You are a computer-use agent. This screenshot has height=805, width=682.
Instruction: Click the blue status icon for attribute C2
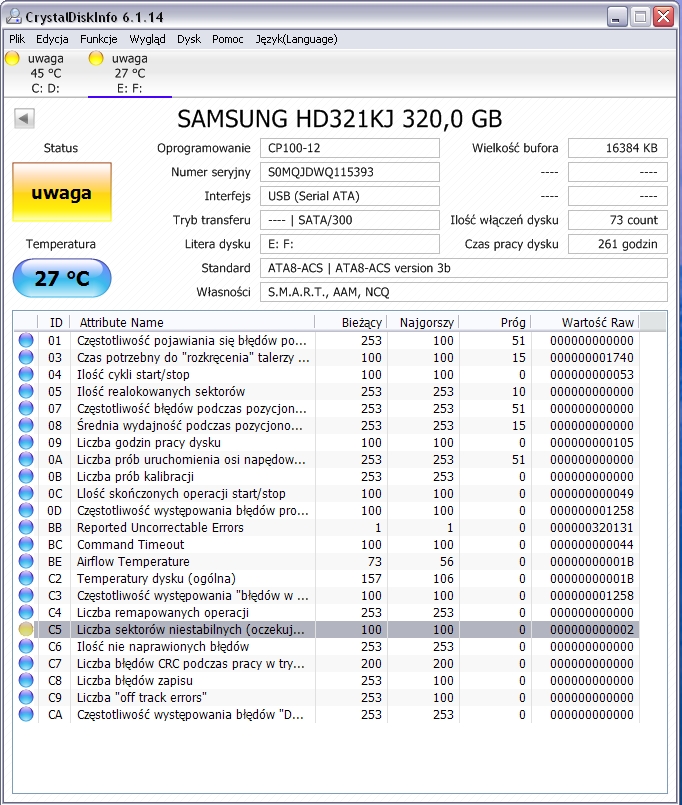(x=26, y=578)
